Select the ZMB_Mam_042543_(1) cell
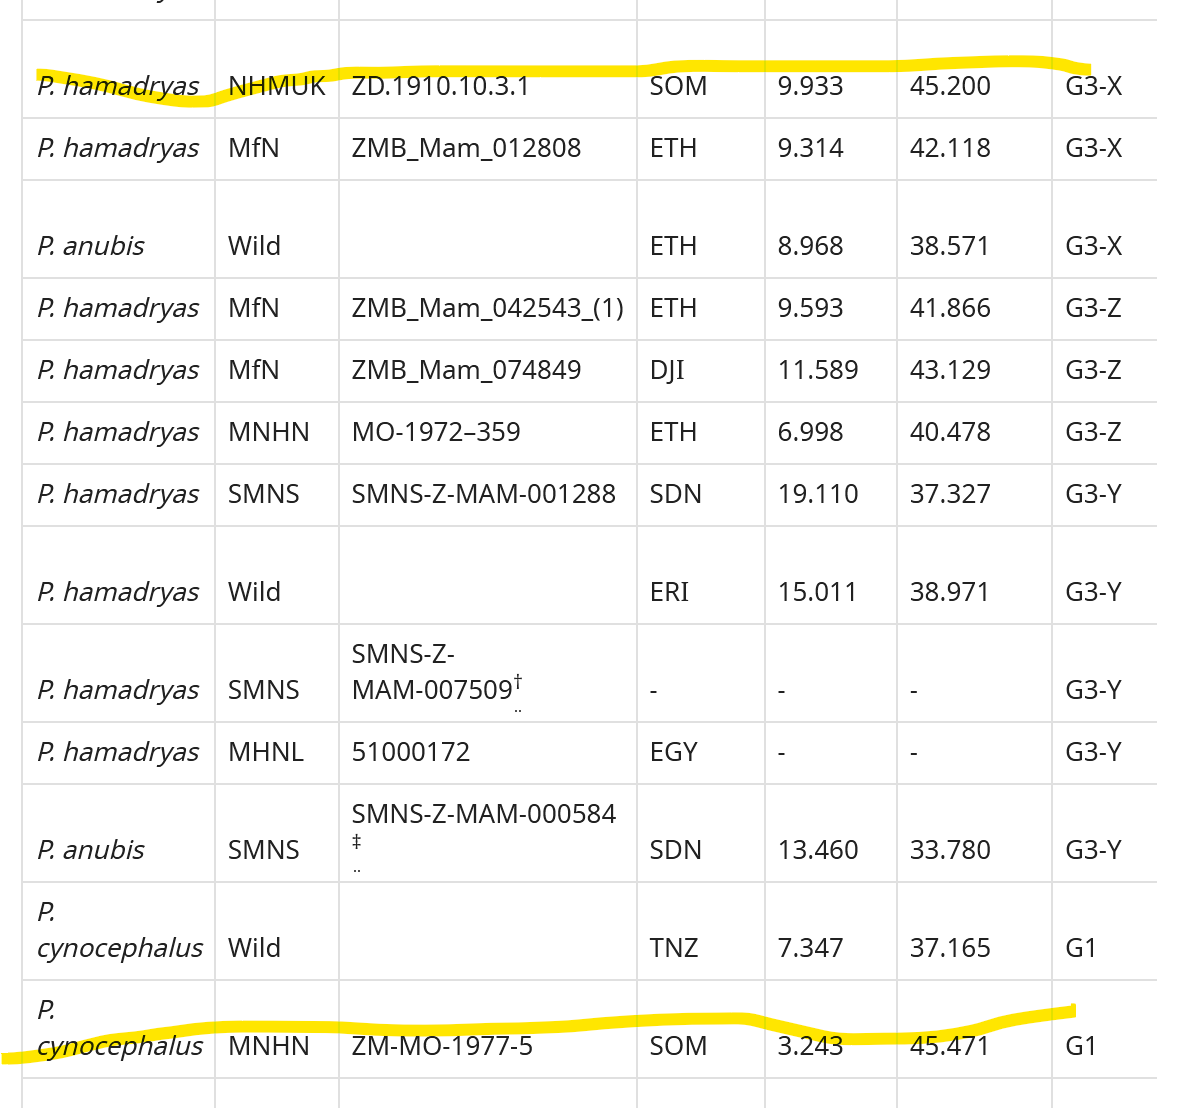The width and height of the screenshot is (1194, 1108). click(x=487, y=309)
